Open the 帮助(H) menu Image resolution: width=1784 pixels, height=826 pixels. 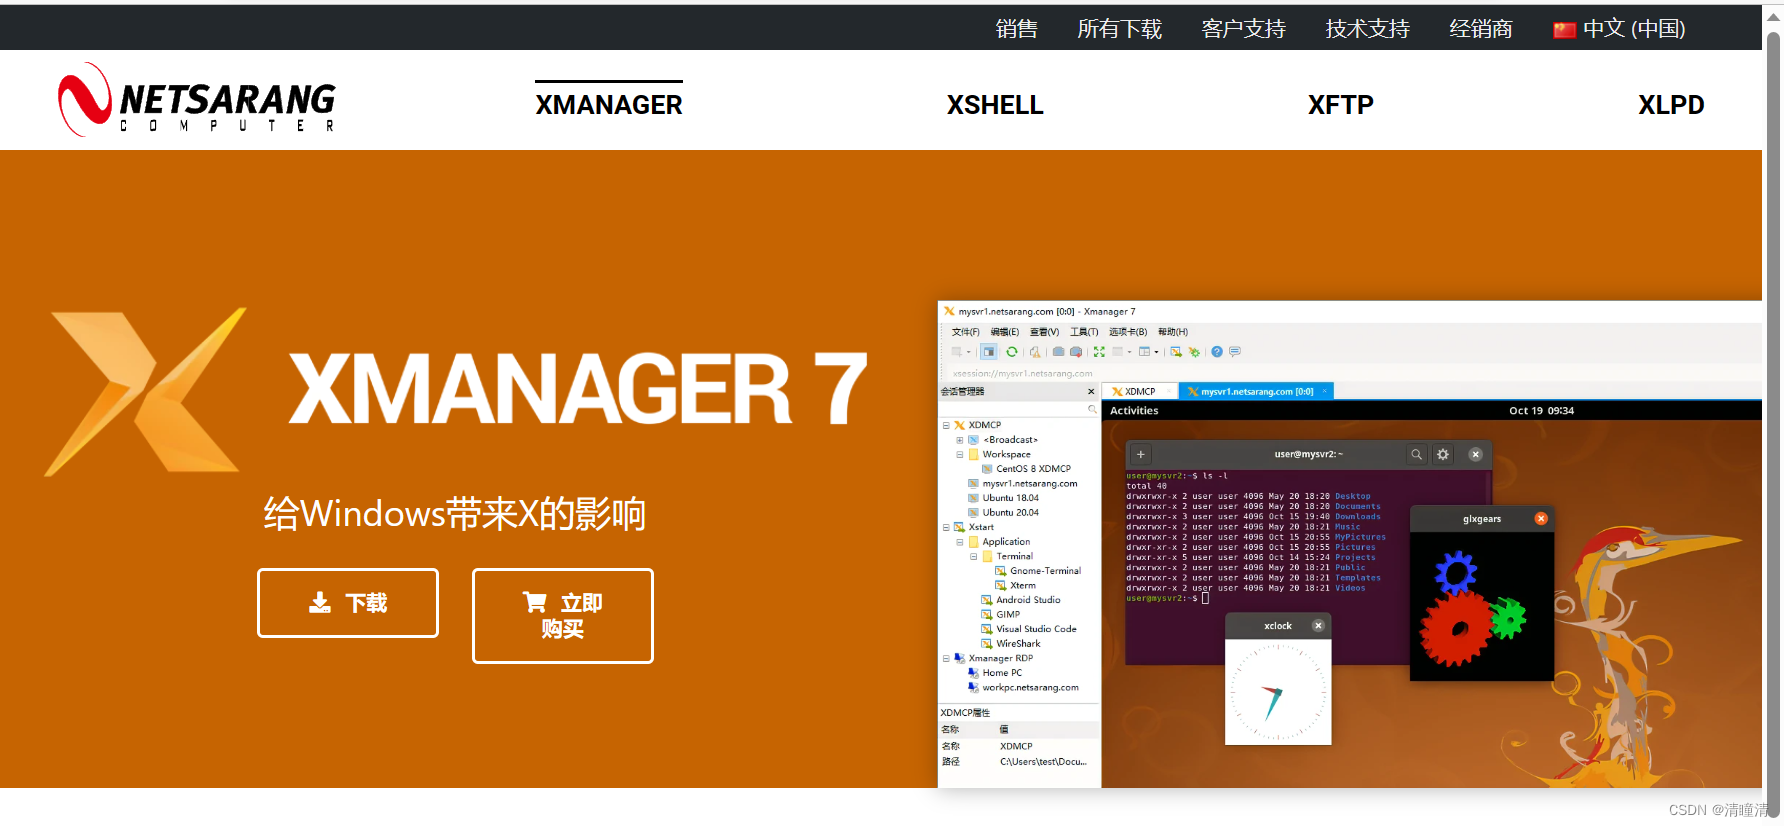point(1173,332)
